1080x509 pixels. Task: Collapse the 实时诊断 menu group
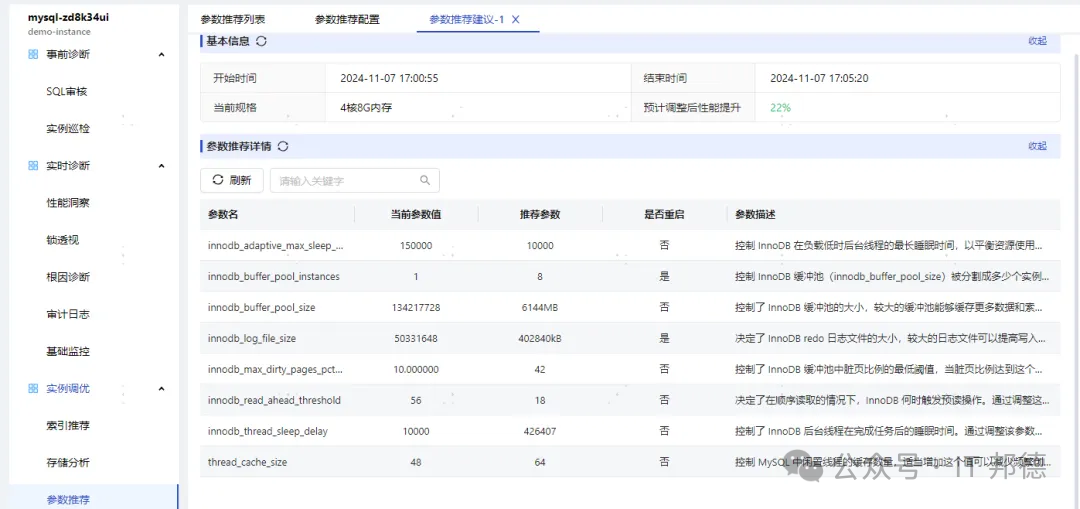tap(161, 166)
